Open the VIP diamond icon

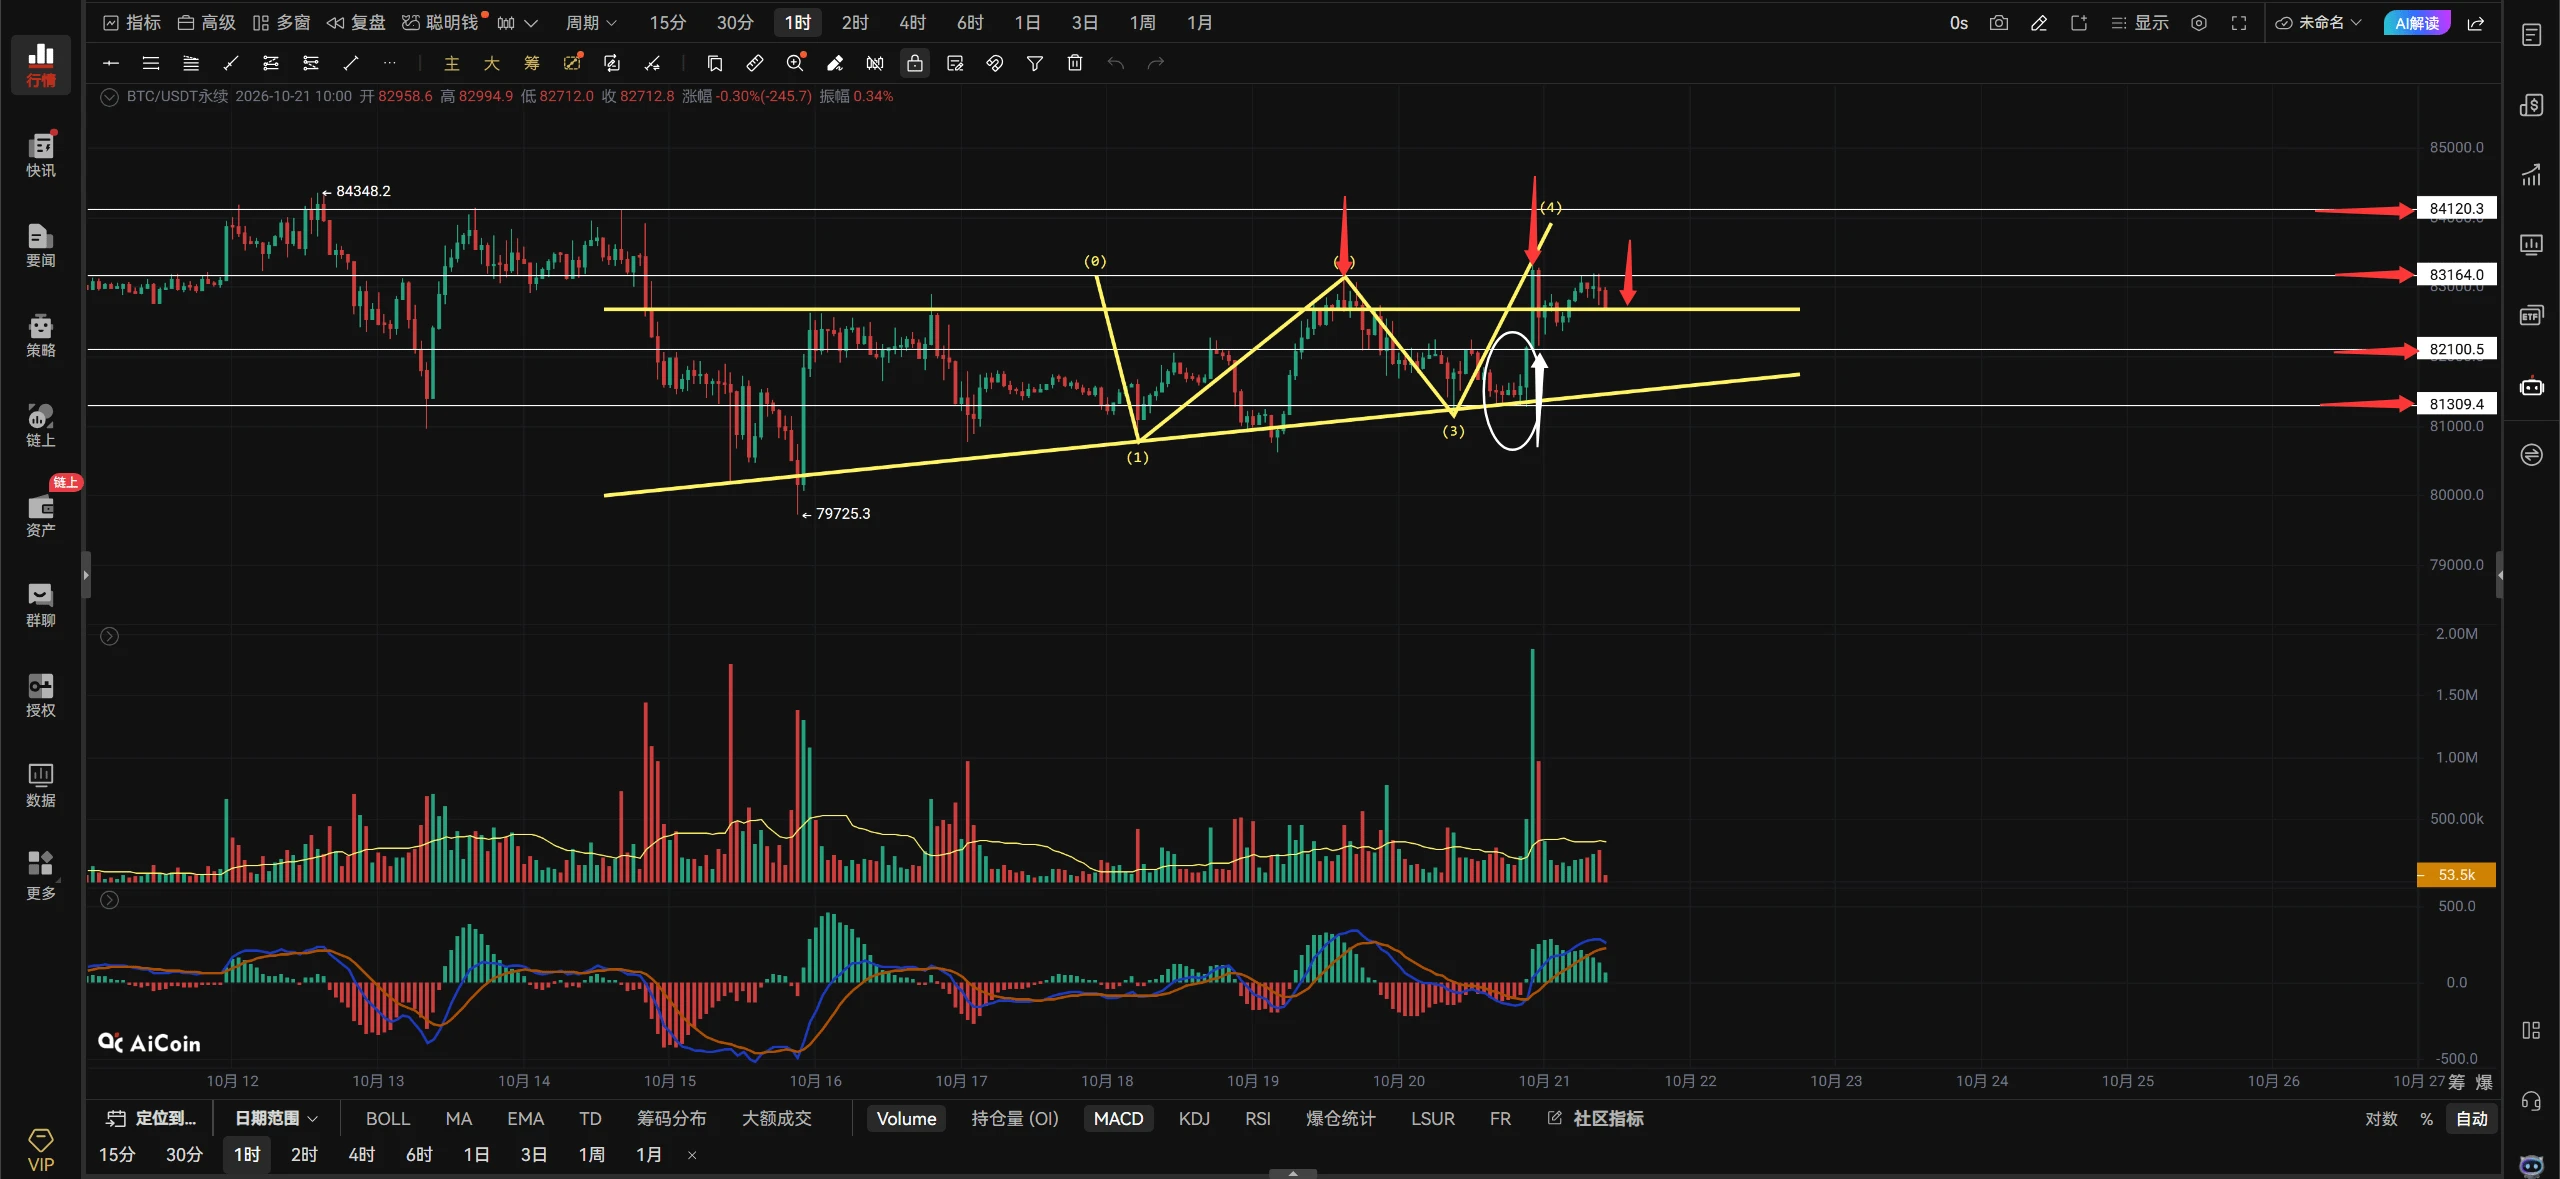(41, 1149)
